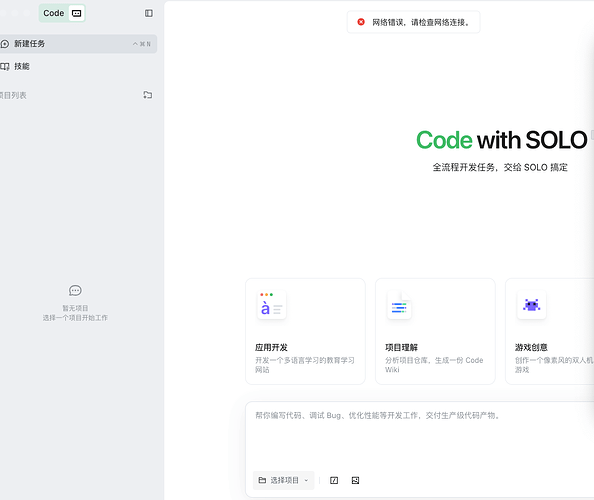Click the slash command icon in input bar
The width and height of the screenshot is (594, 500).
(334, 480)
